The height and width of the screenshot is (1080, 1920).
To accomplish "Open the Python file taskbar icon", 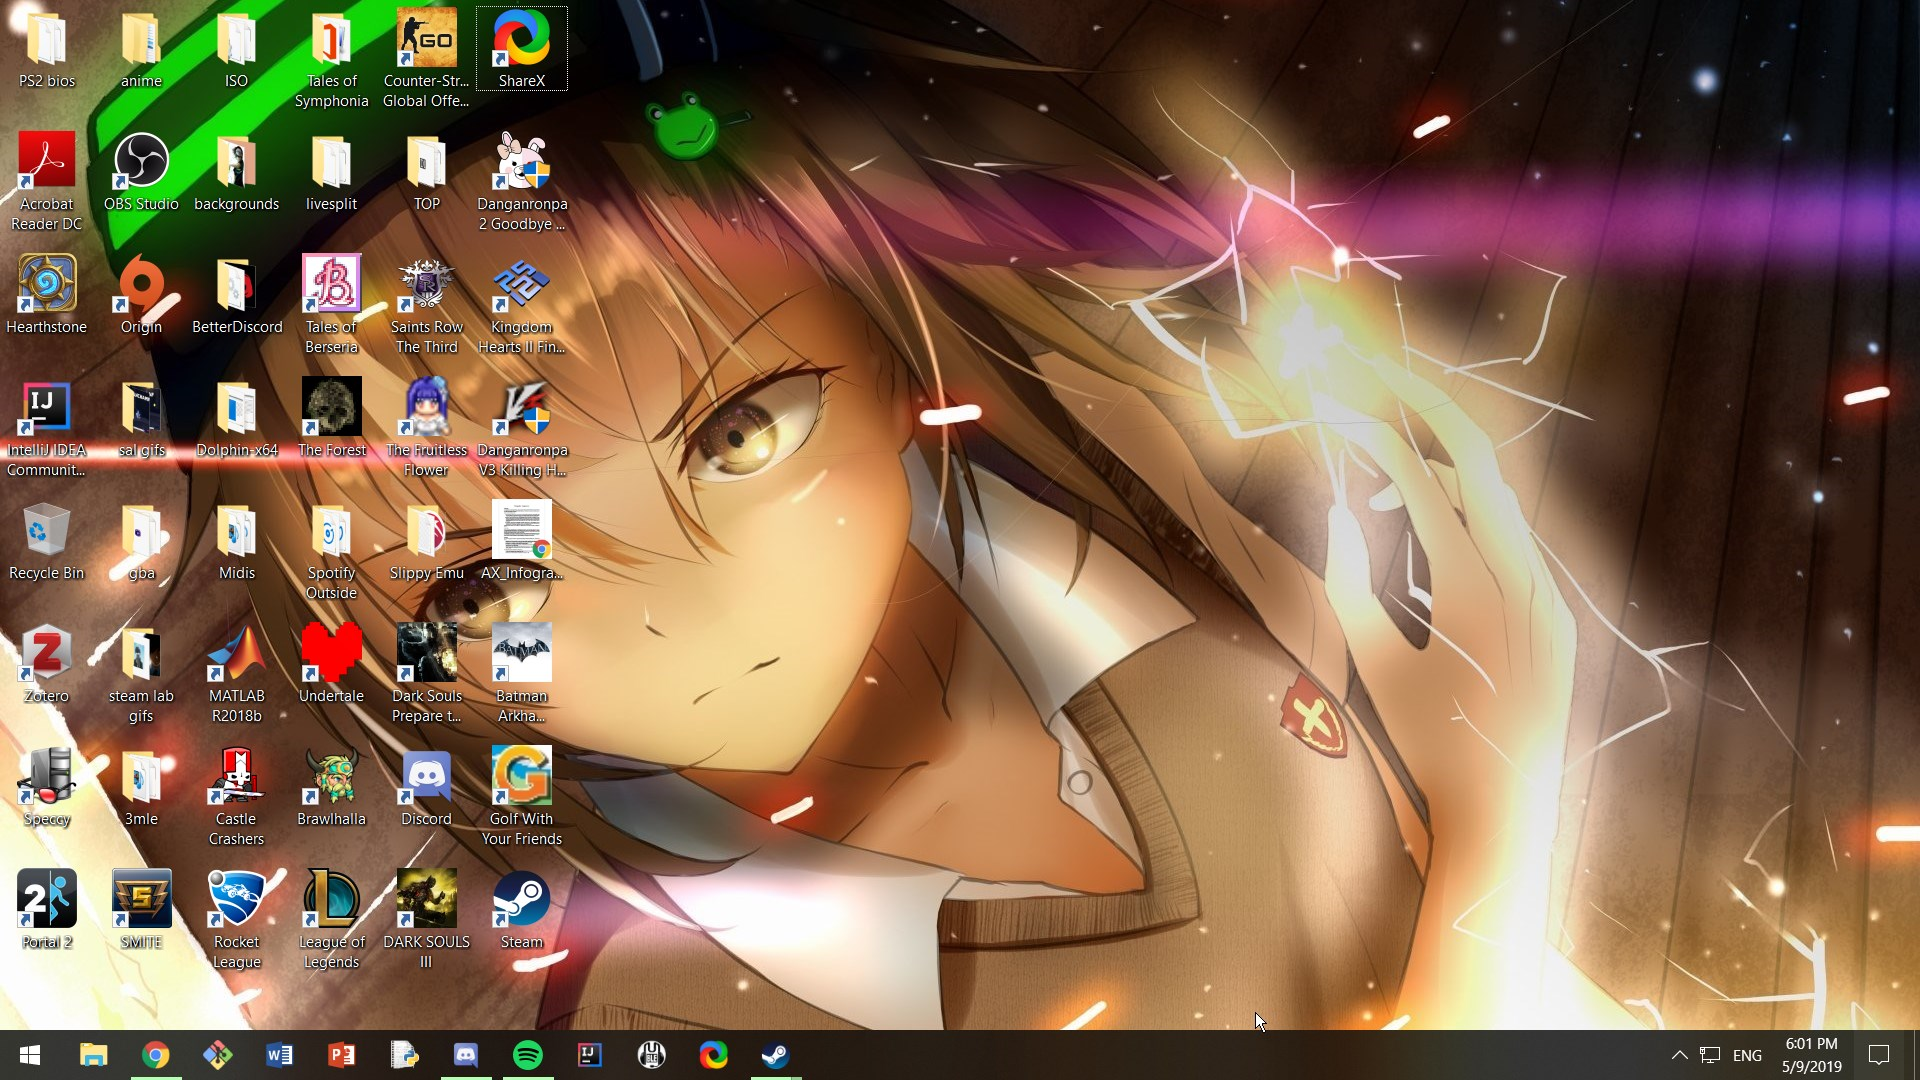I will 403,1055.
